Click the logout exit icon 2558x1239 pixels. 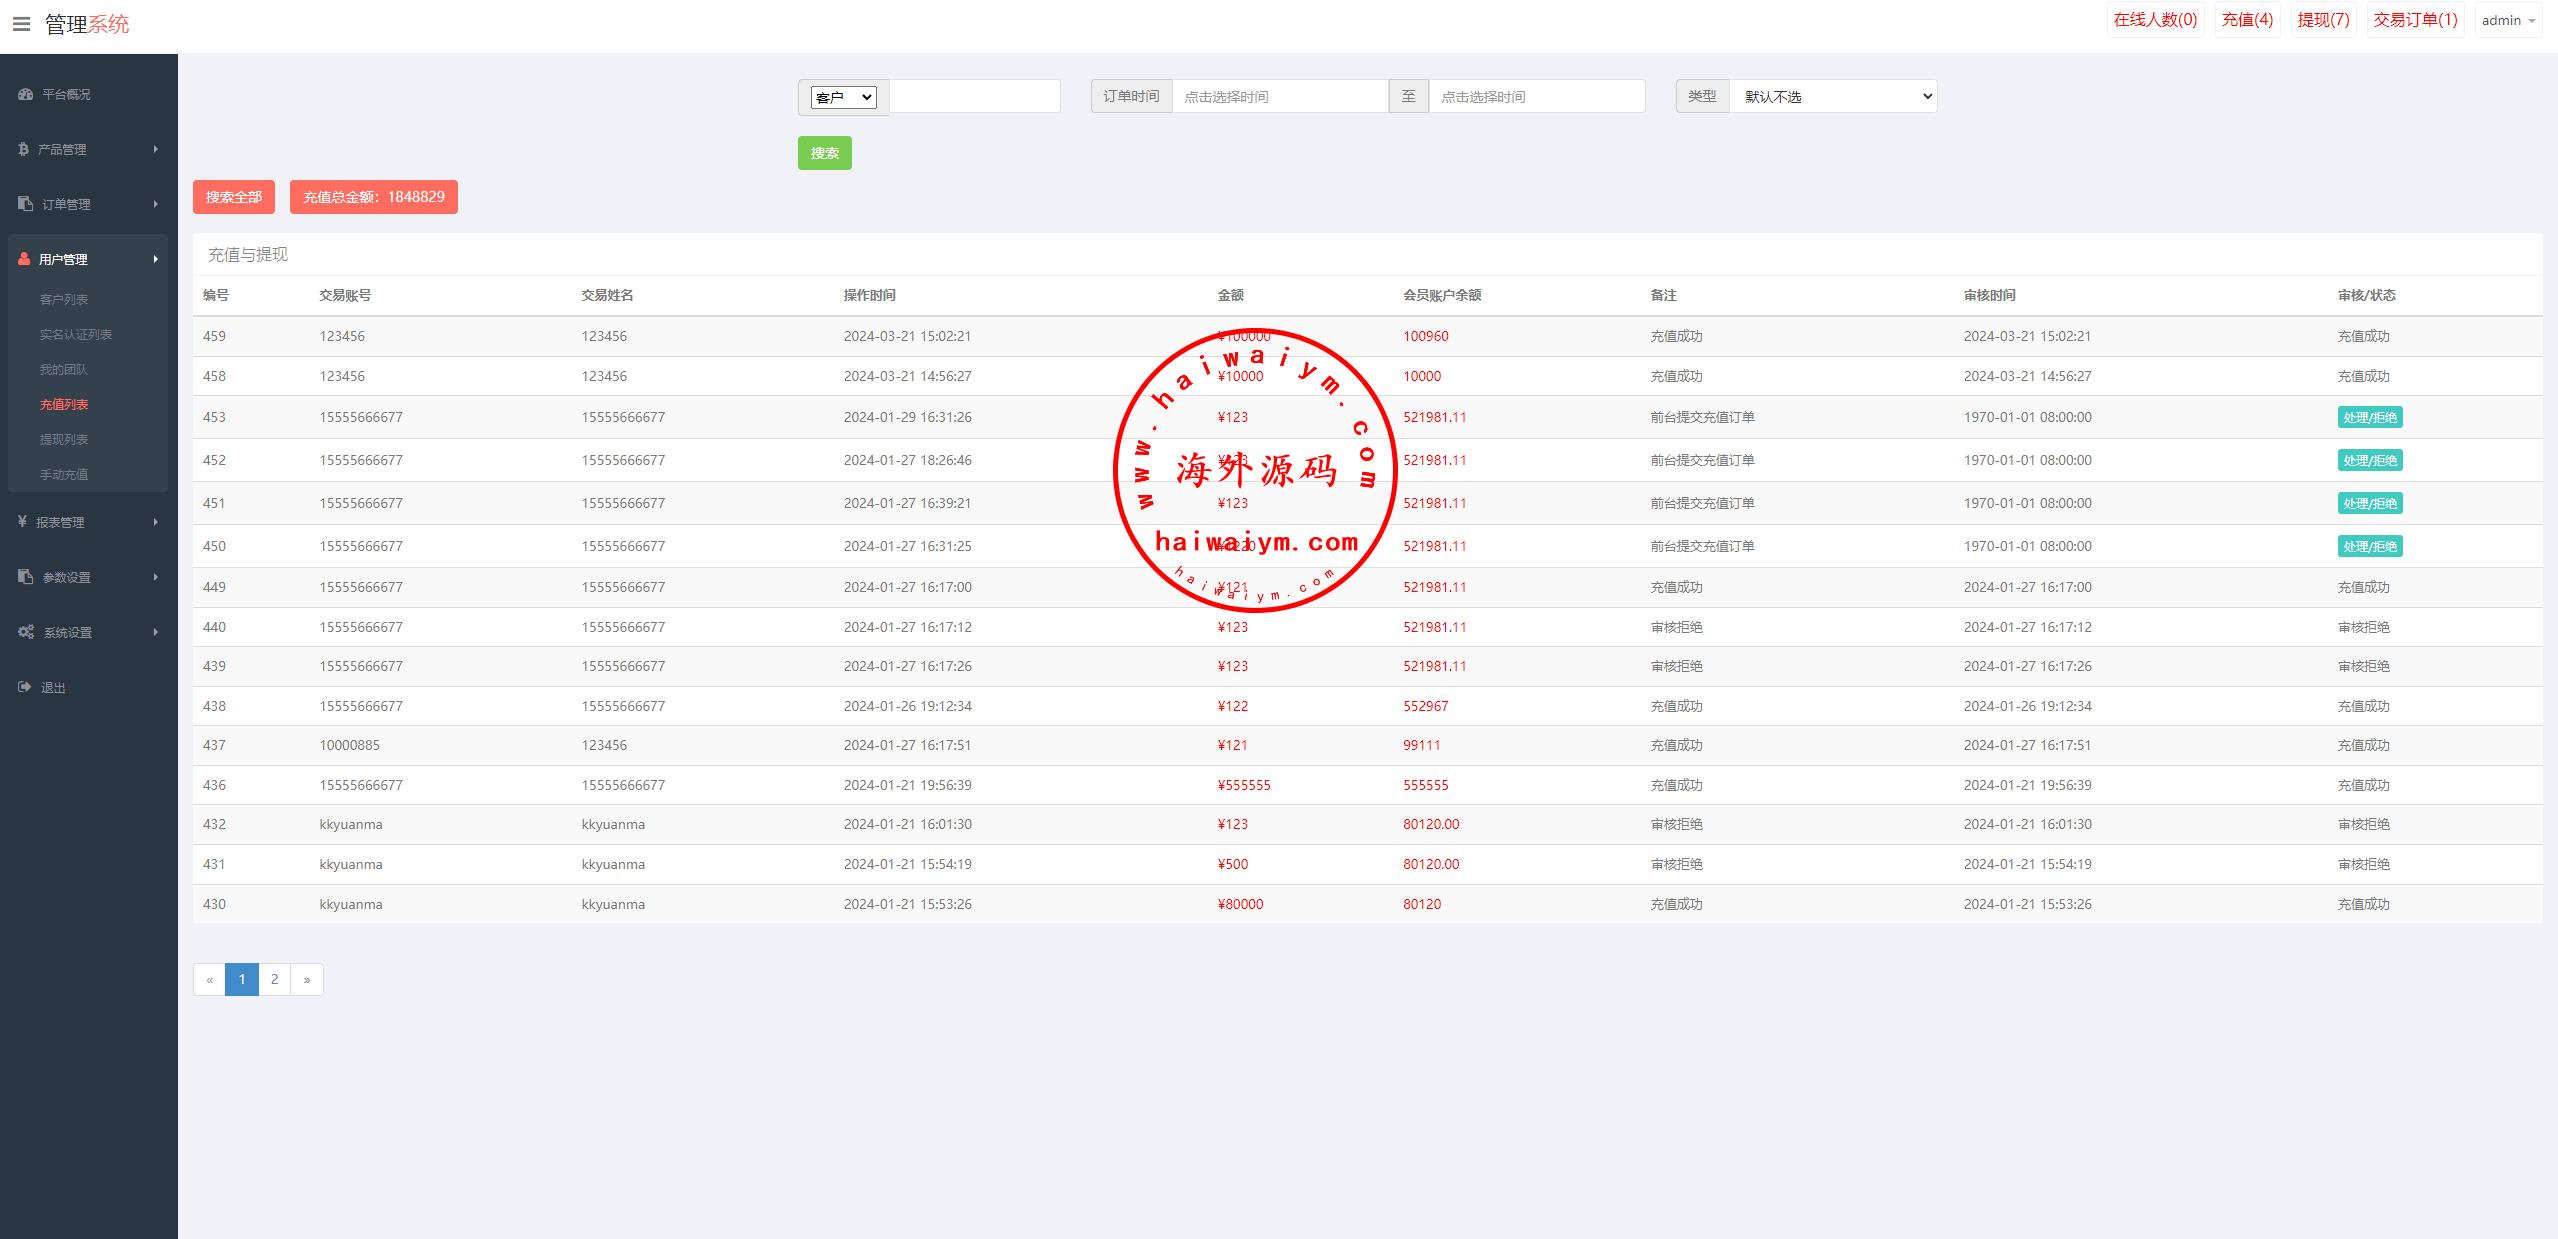coord(25,687)
